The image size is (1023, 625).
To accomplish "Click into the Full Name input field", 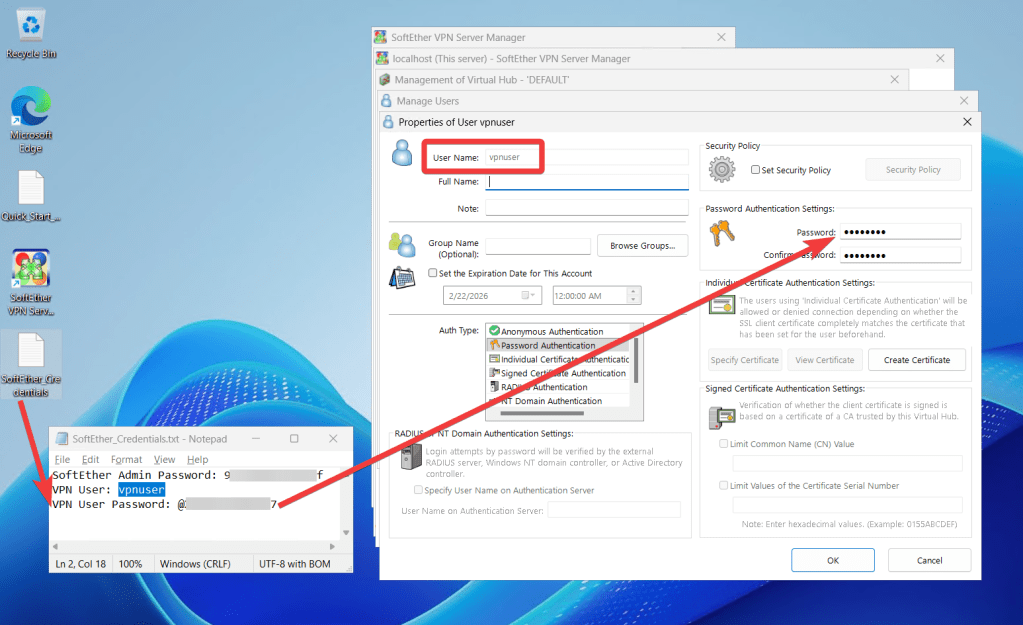I will coord(587,183).
